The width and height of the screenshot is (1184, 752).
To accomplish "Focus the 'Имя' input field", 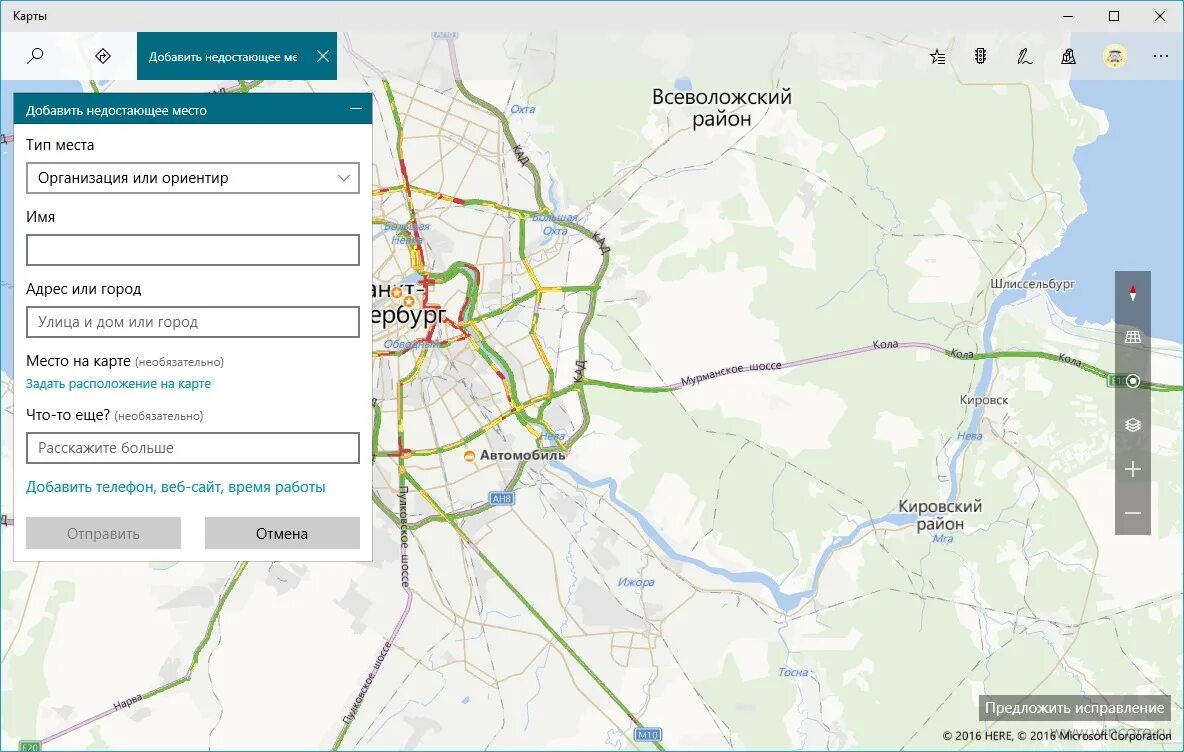I will point(193,250).
